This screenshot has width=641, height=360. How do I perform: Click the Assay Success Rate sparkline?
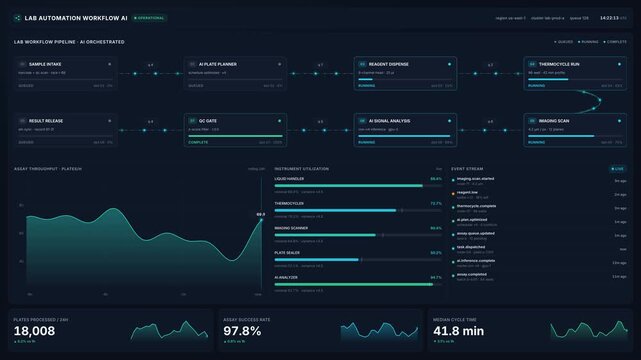point(379,331)
